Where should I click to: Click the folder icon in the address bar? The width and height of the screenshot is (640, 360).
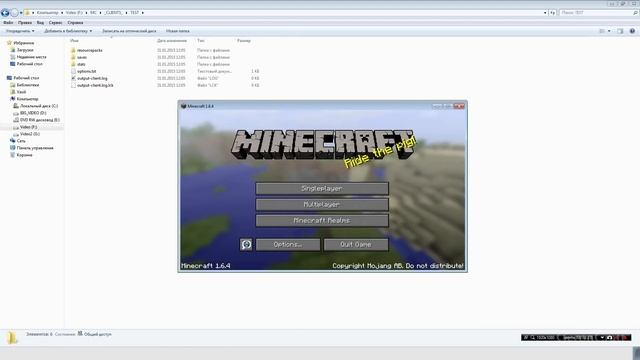pos(27,13)
